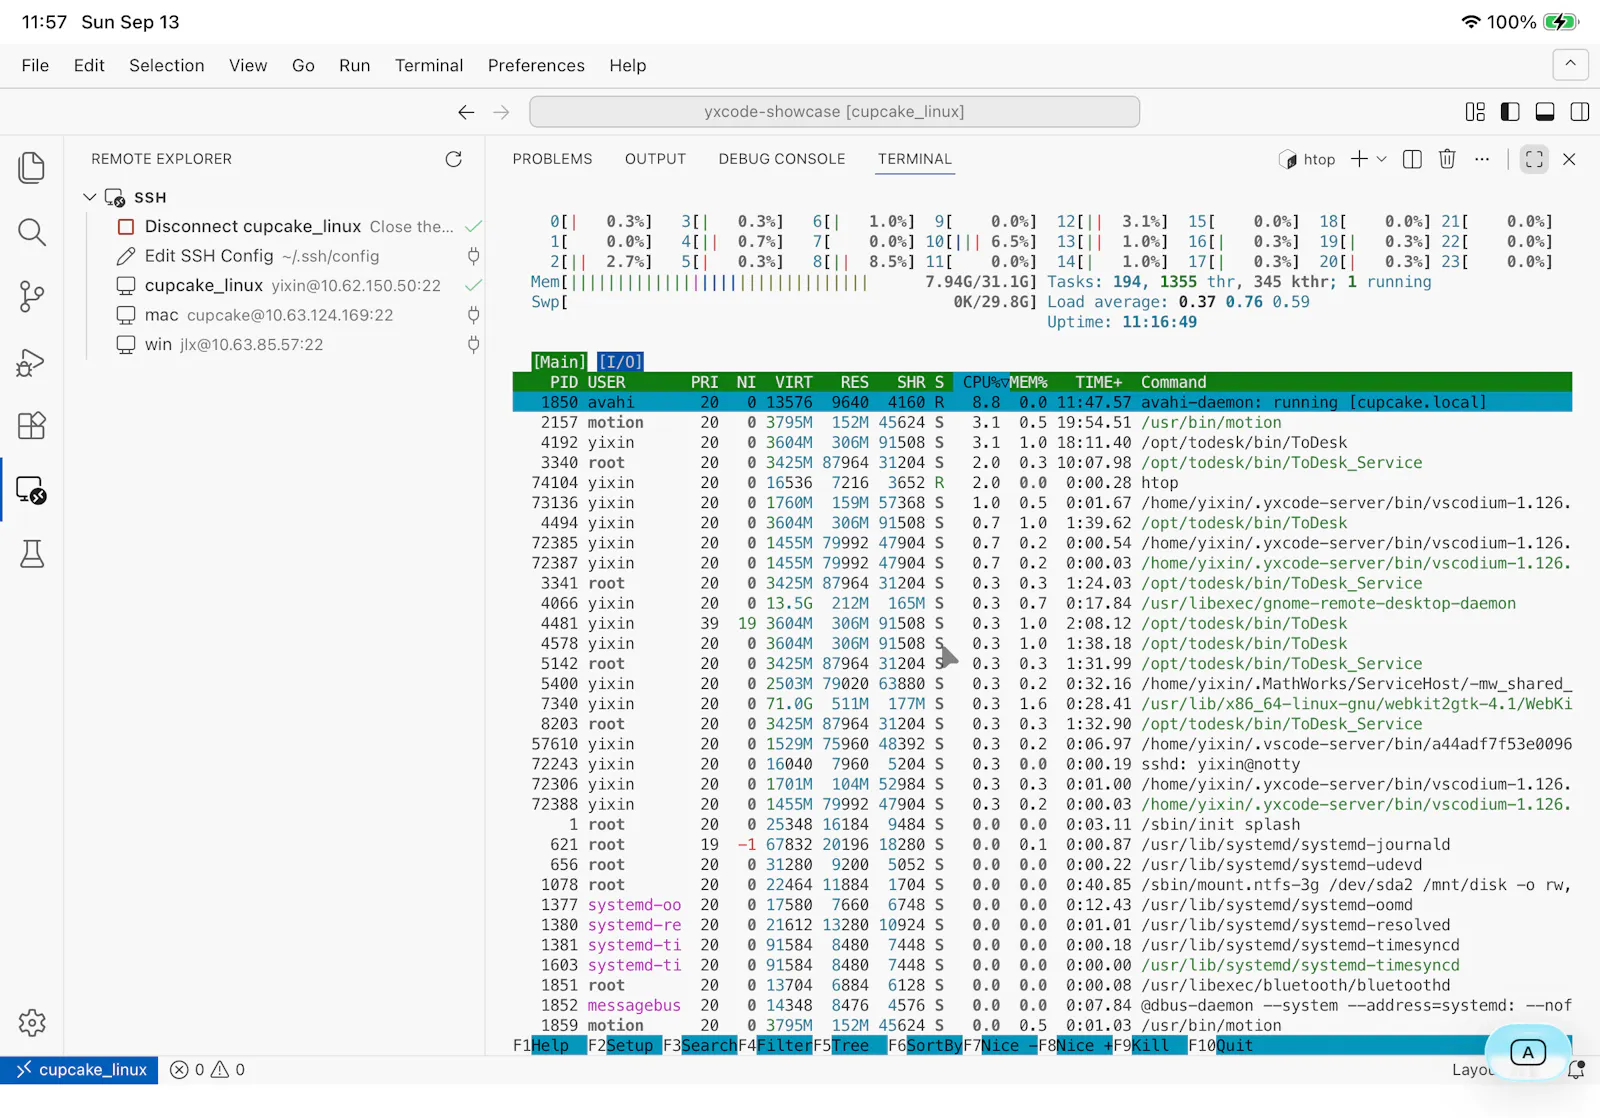Open the Extensions icon in activity bar

click(32, 426)
